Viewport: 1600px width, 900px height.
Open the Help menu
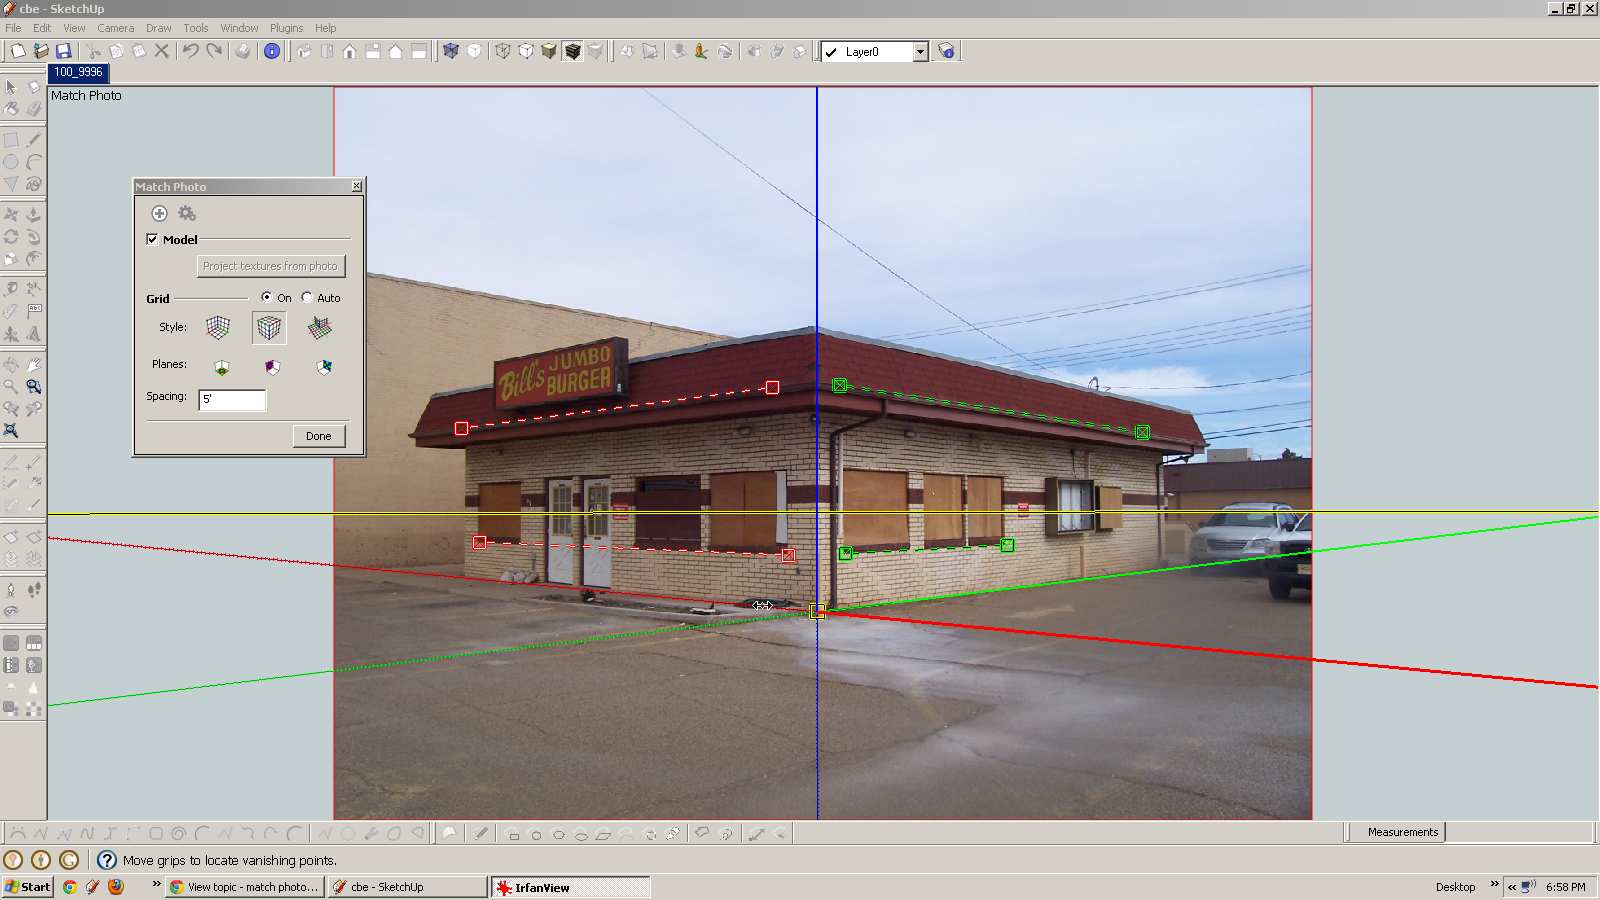point(326,28)
